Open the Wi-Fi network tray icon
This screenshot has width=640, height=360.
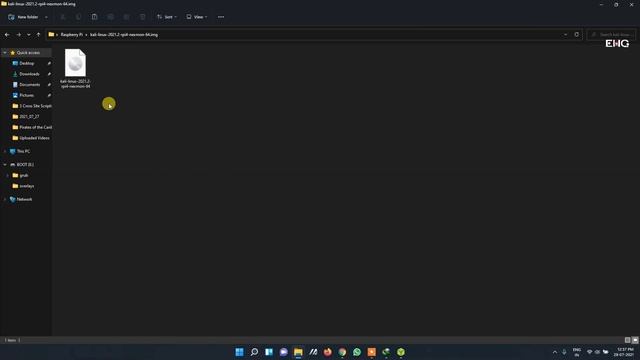tap(589, 352)
